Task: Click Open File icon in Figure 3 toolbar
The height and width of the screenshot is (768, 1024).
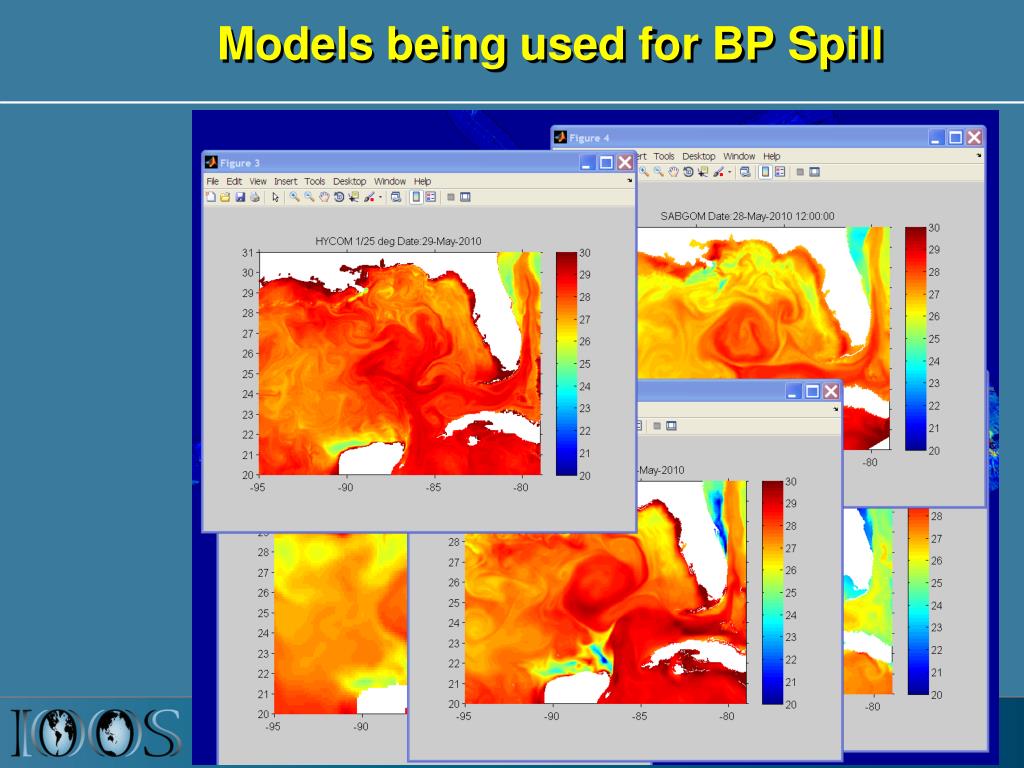Action: 225,197
